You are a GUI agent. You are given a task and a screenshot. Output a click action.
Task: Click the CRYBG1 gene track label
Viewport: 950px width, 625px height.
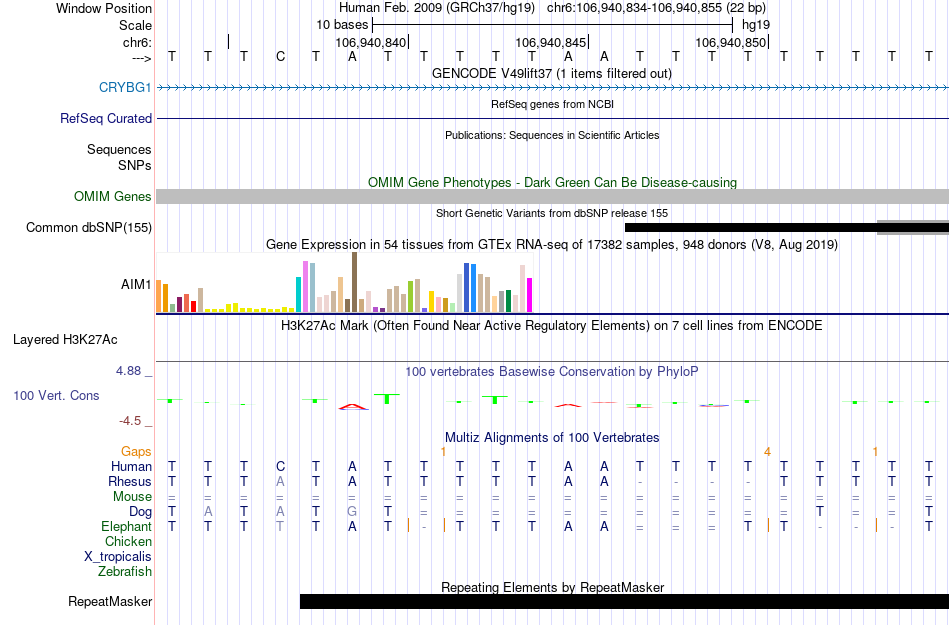tap(125, 87)
